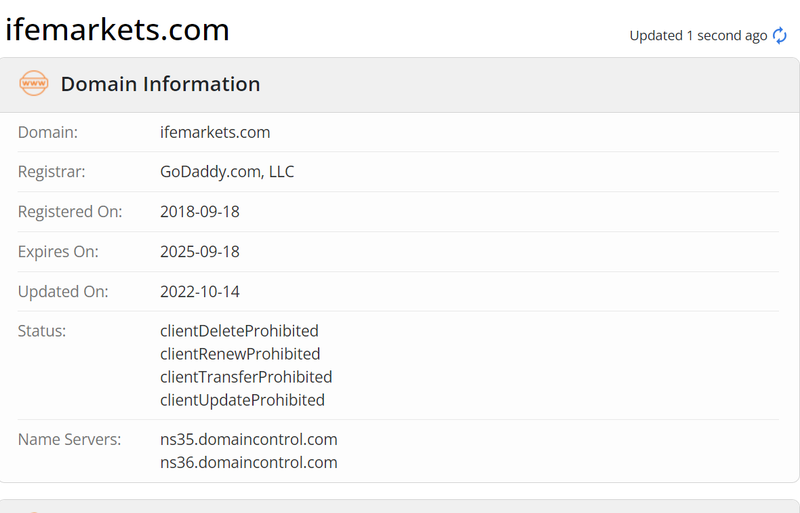Click the Registrar: field label
Image resolution: width=800 pixels, height=513 pixels.
pos(52,172)
